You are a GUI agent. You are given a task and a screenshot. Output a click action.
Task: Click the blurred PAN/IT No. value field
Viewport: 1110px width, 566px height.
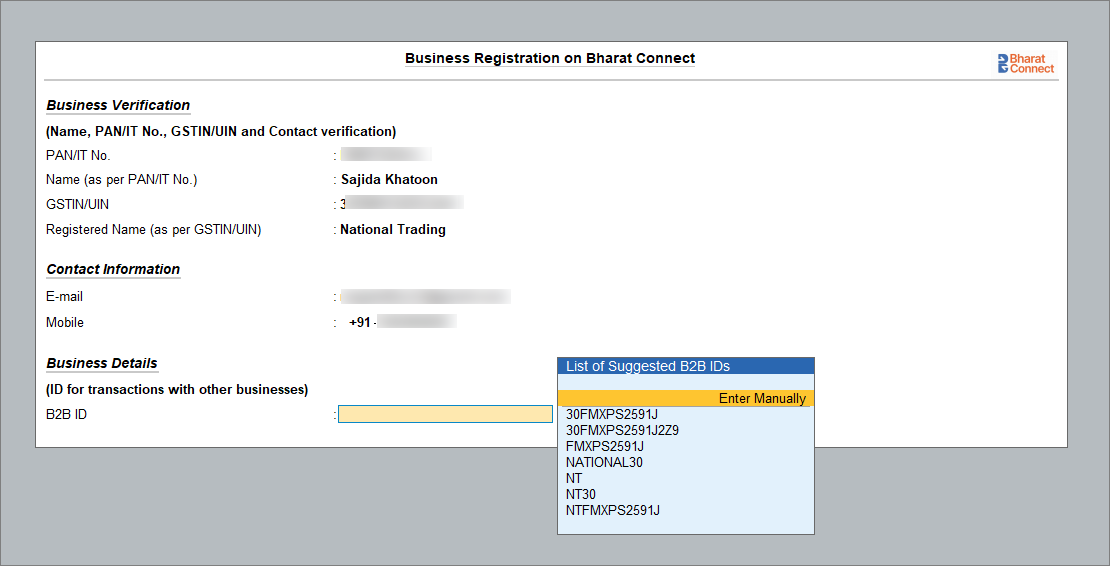pyautogui.click(x=386, y=155)
